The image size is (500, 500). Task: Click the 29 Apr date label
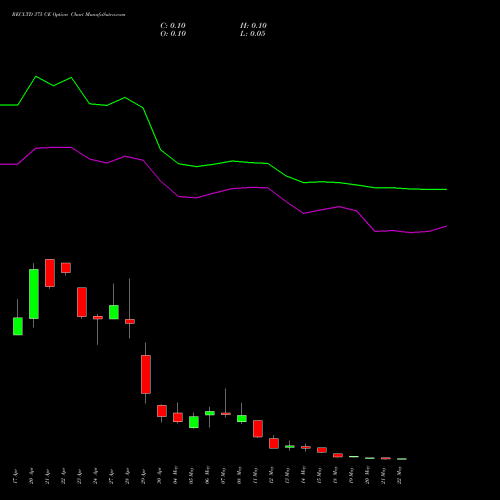pos(144,477)
